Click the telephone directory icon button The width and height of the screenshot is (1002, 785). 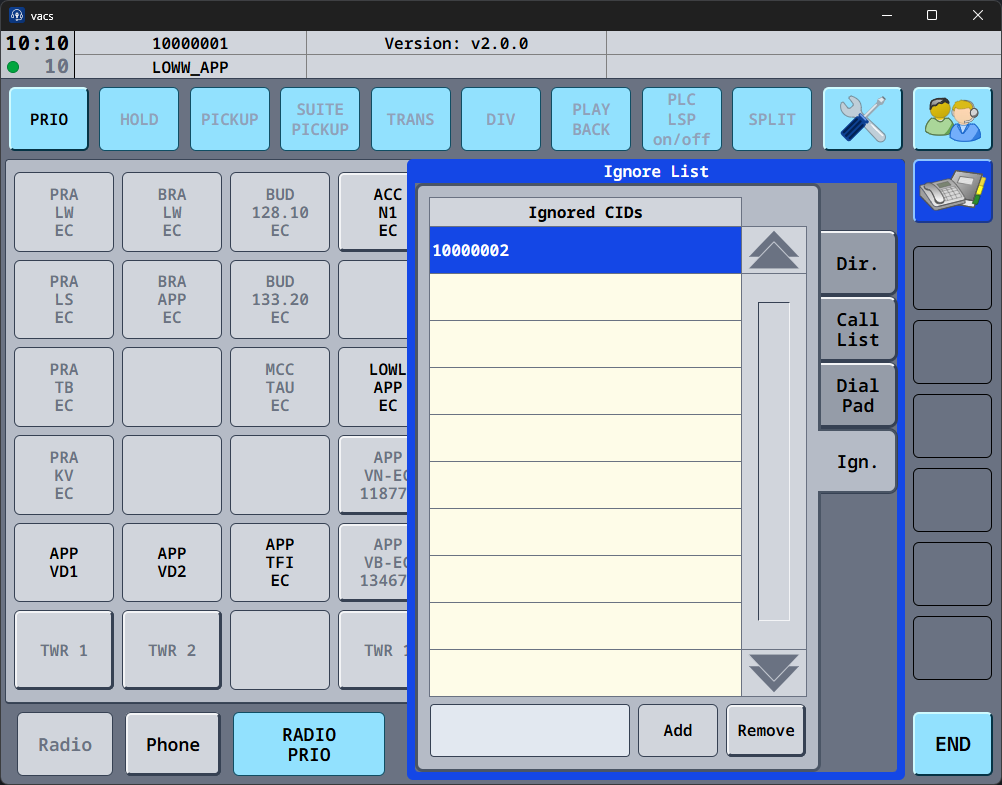click(x=952, y=191)
